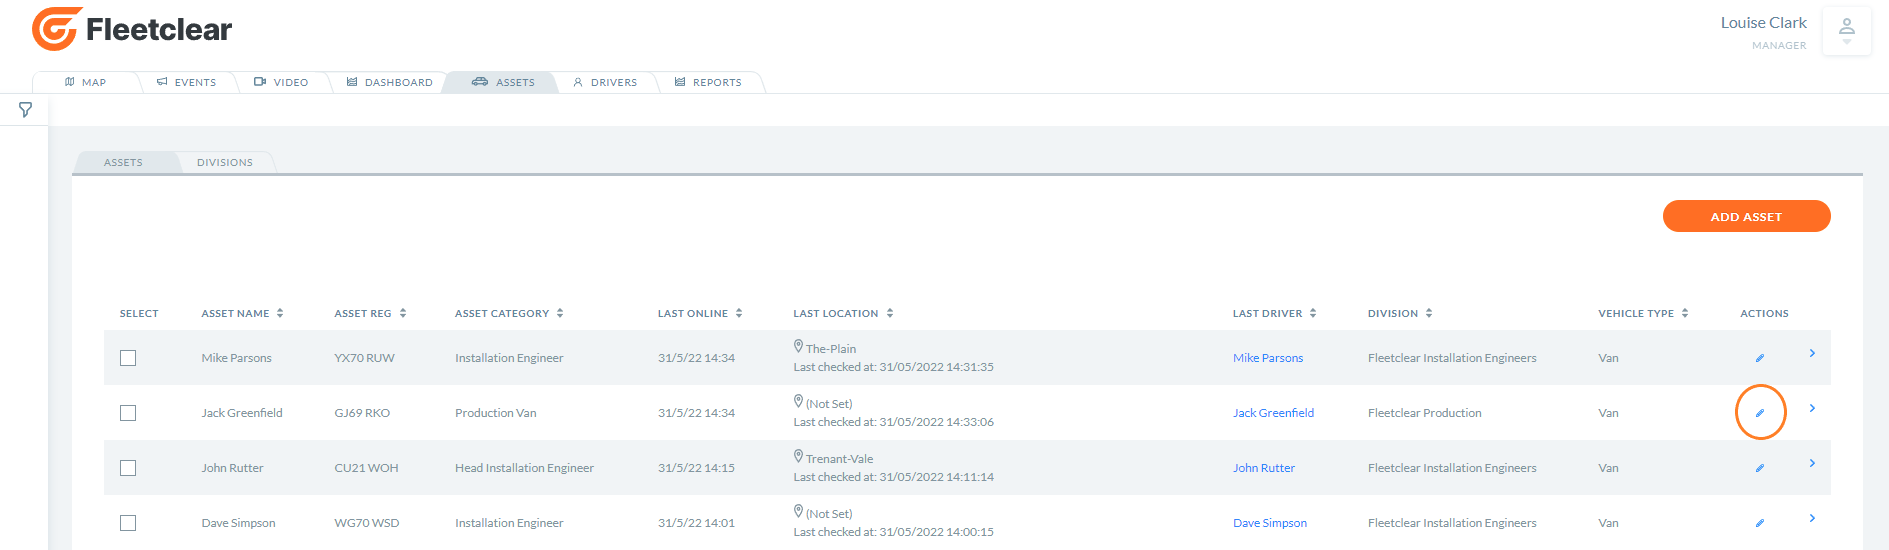
Task: Click the Add Asset button
Action: 1746,216
